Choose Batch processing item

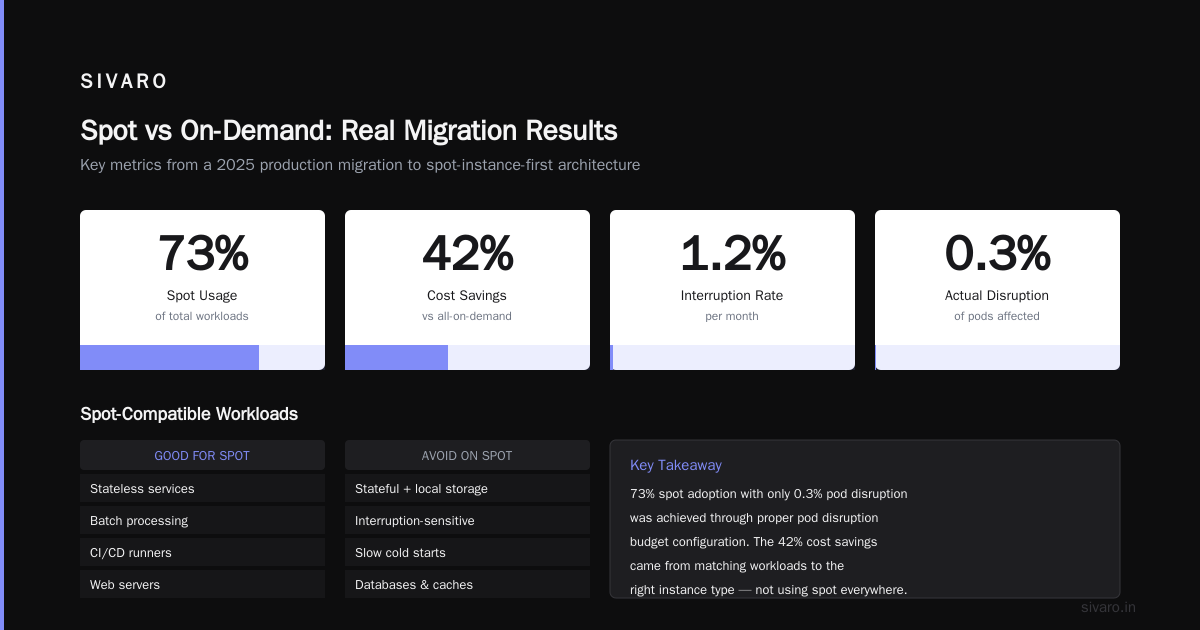[202, 520]
